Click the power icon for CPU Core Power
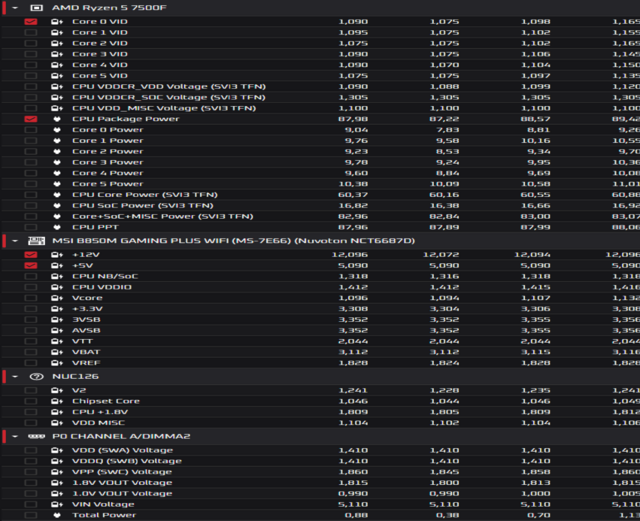This screenshot has width=640, height=521. click(x=57, y=195)
